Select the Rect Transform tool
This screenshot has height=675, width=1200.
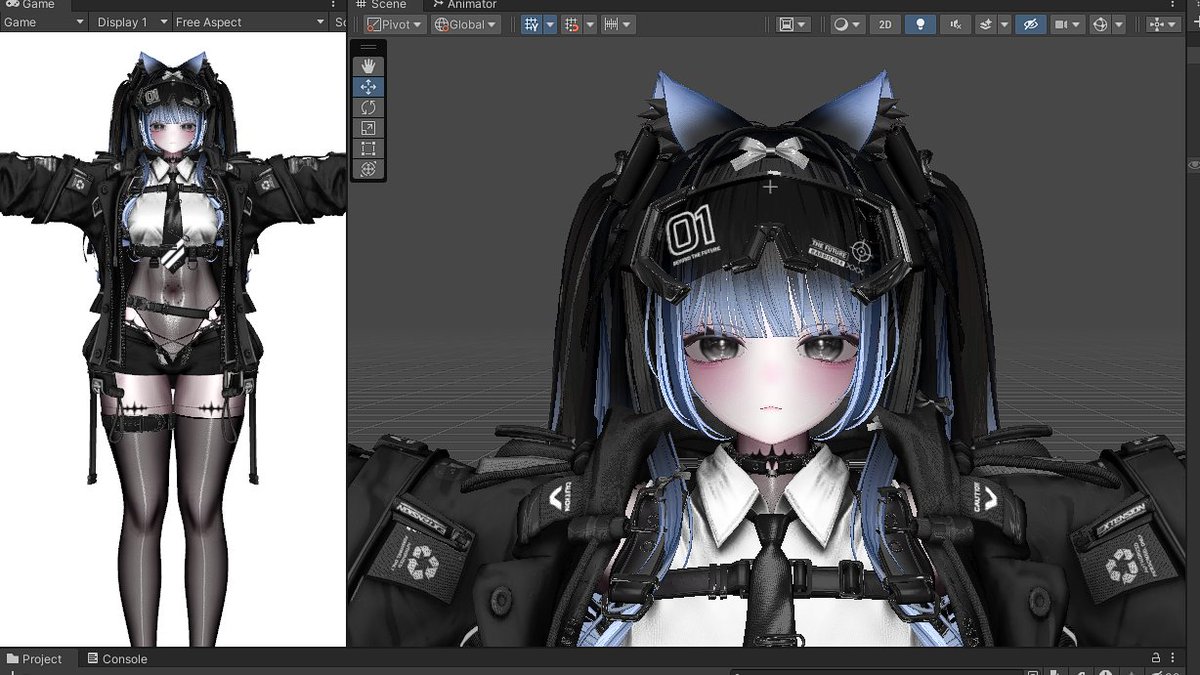(368, 148)
